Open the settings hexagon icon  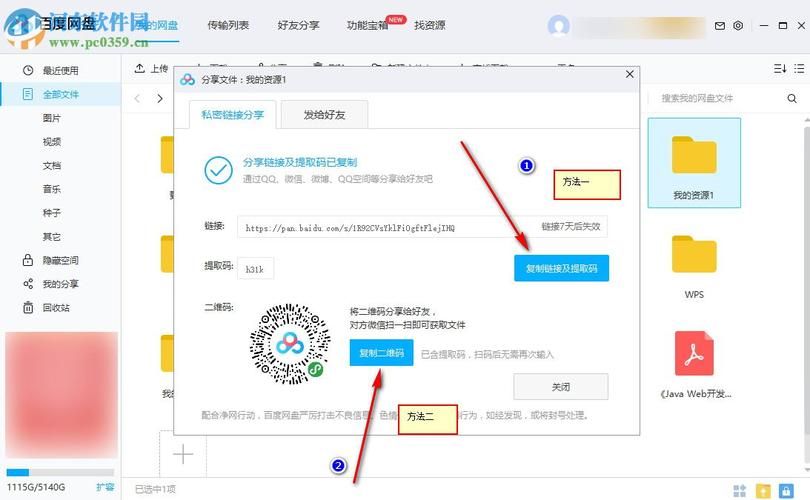click(x=738, y=25)
